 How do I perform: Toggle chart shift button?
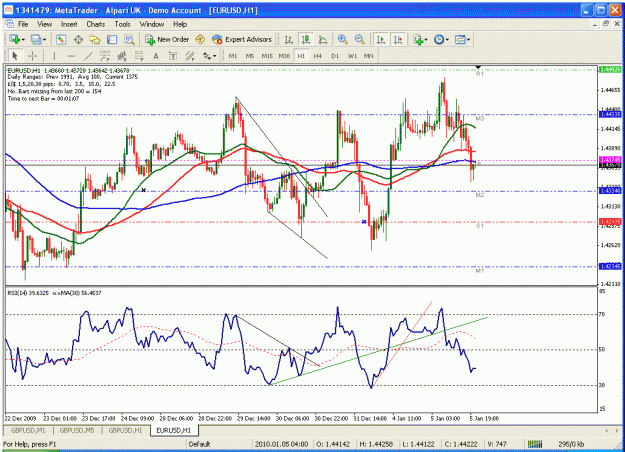398,39
